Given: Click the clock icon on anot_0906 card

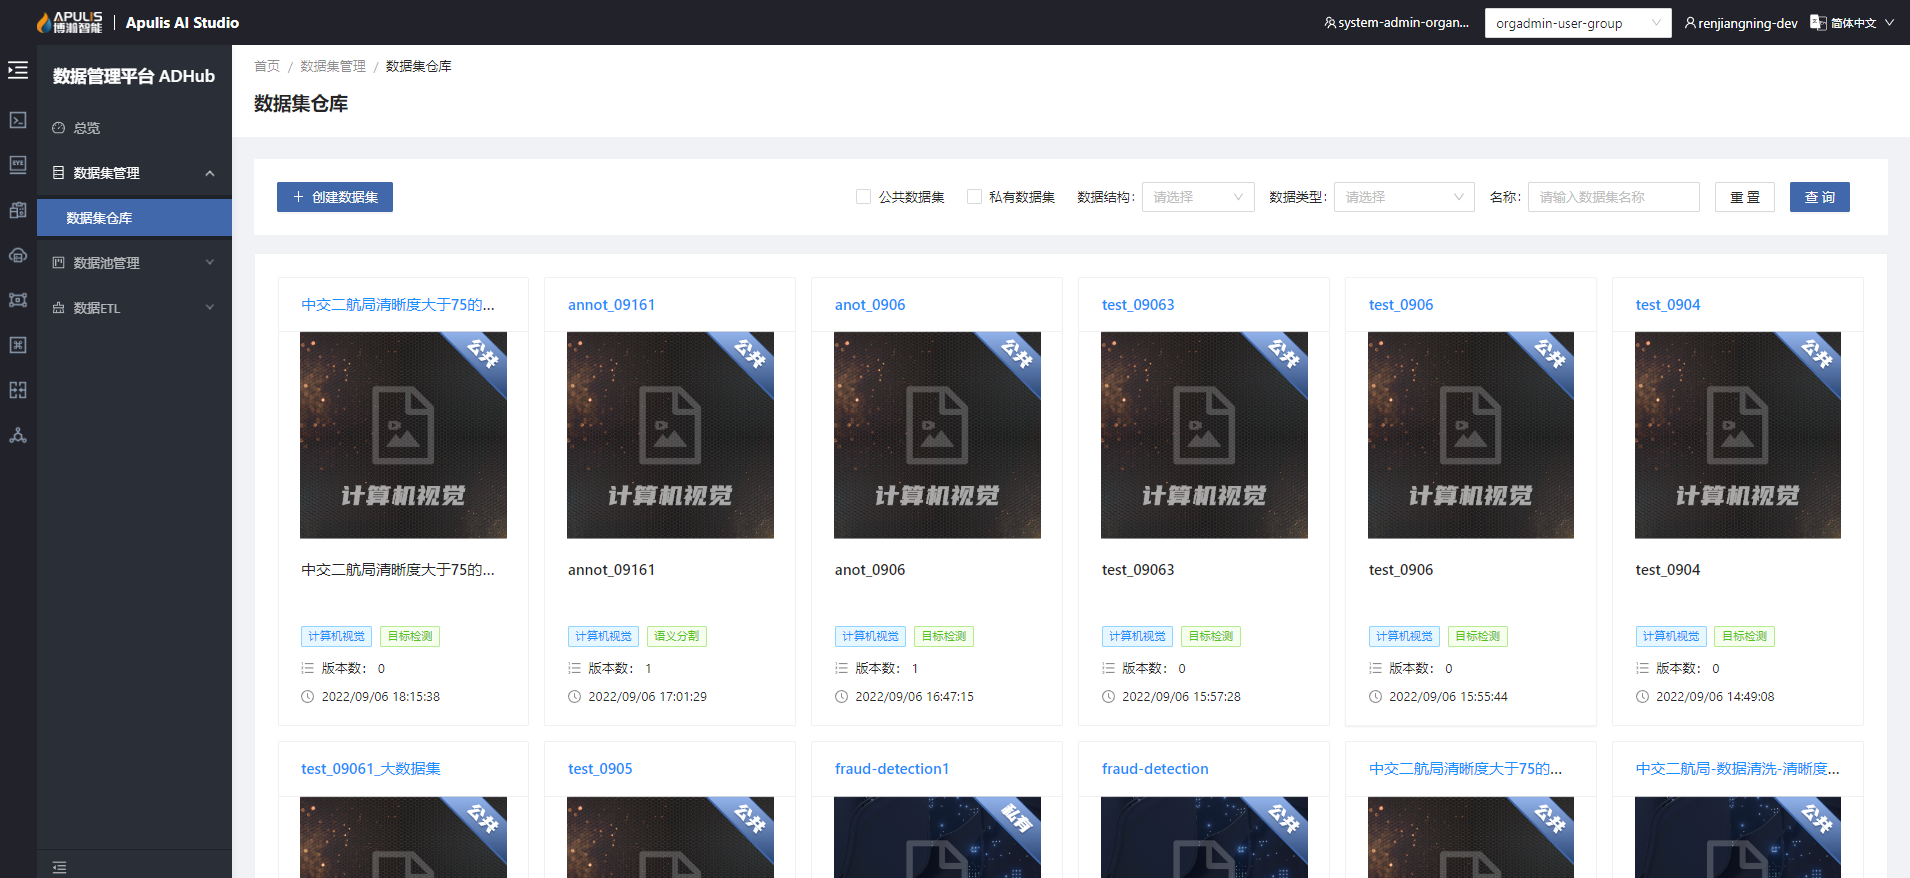Looking at the screenshot, I should [841, 697].
